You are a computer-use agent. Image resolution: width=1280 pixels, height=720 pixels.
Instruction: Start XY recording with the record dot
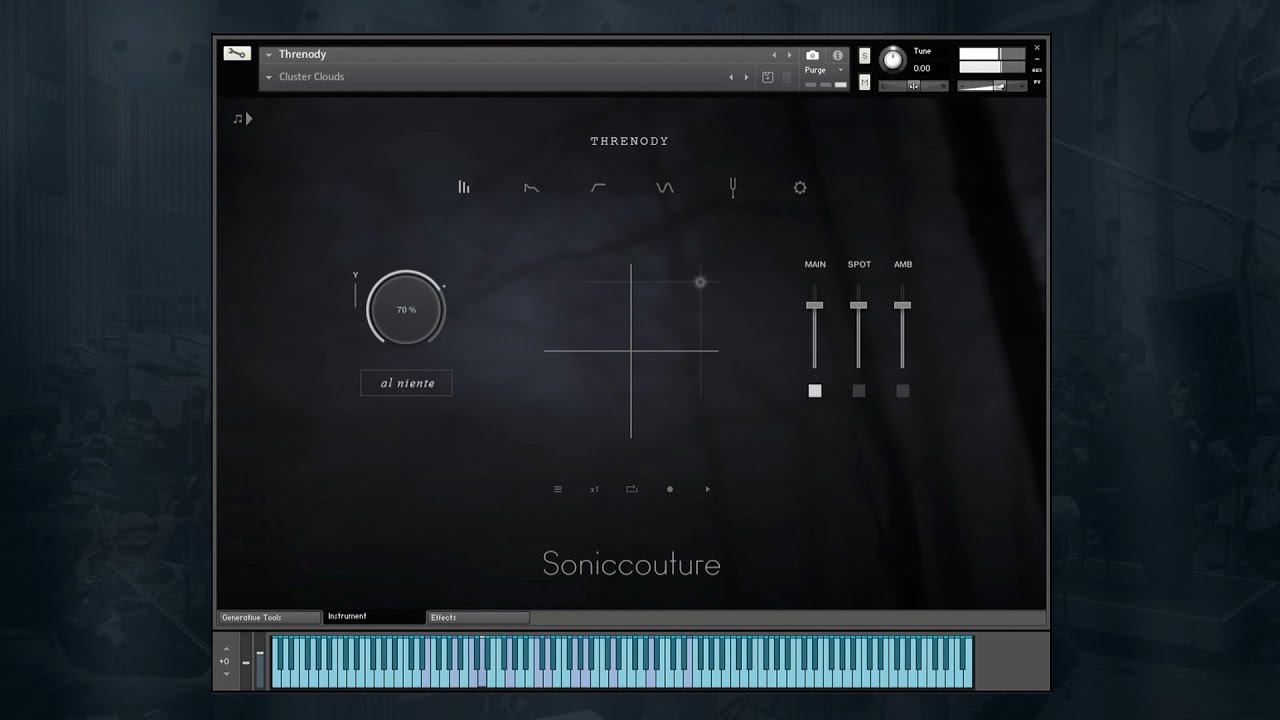click(670, 489)
